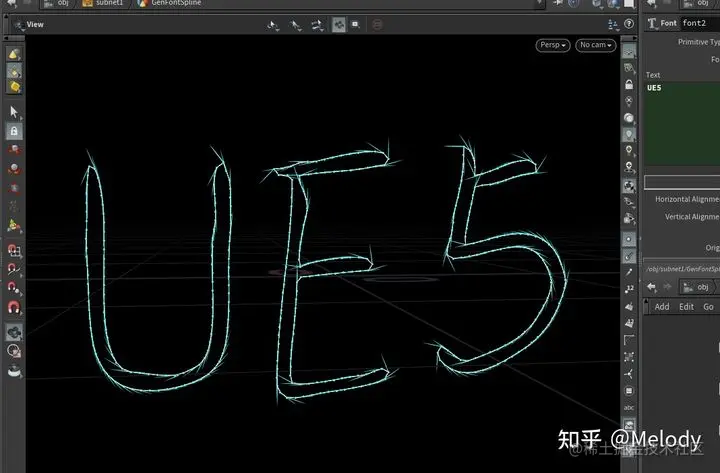Screen dimensions: 720x473
Task: Toggle grid snapping magnet icon
Action: tap(14, 251)
